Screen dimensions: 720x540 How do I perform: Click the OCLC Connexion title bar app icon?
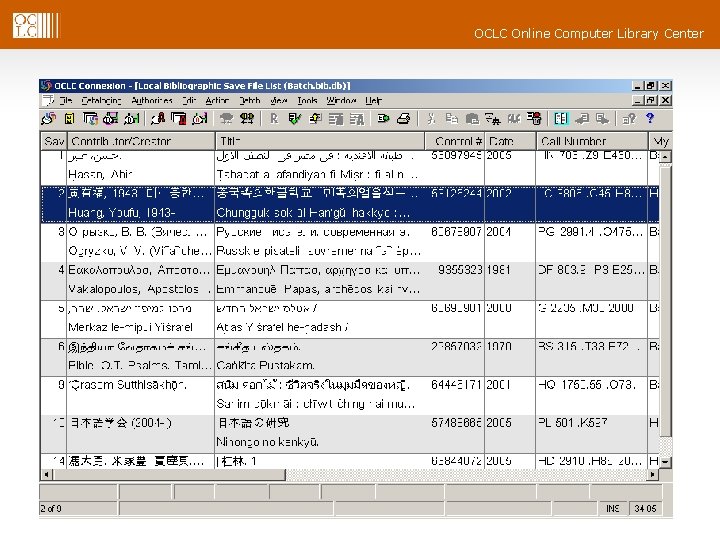click(x=46, y=86)
